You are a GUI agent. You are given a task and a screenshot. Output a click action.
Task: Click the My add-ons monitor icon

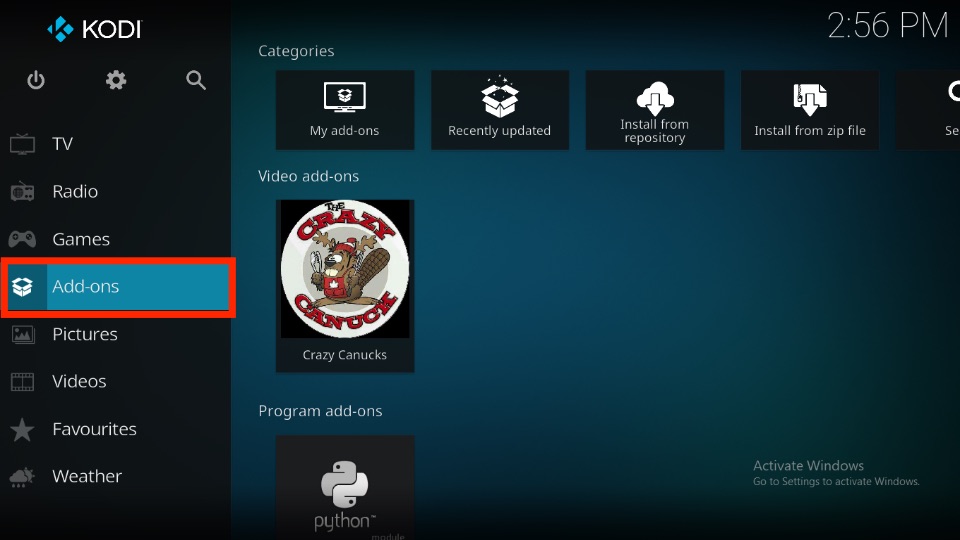[x=345, y=97]
